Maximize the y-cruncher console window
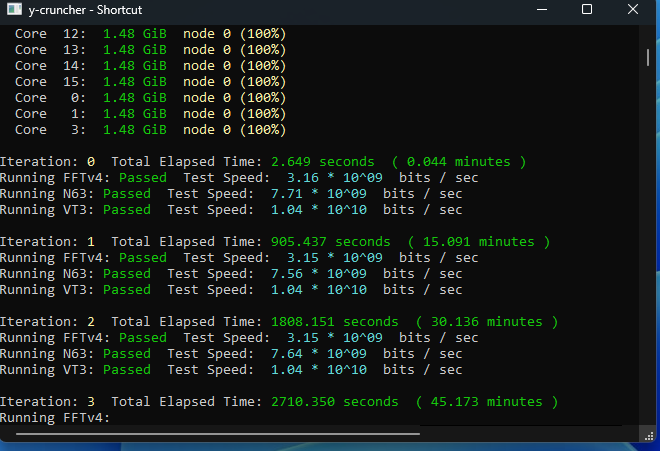Screen dimensions: 660x451 pos(587,10)
